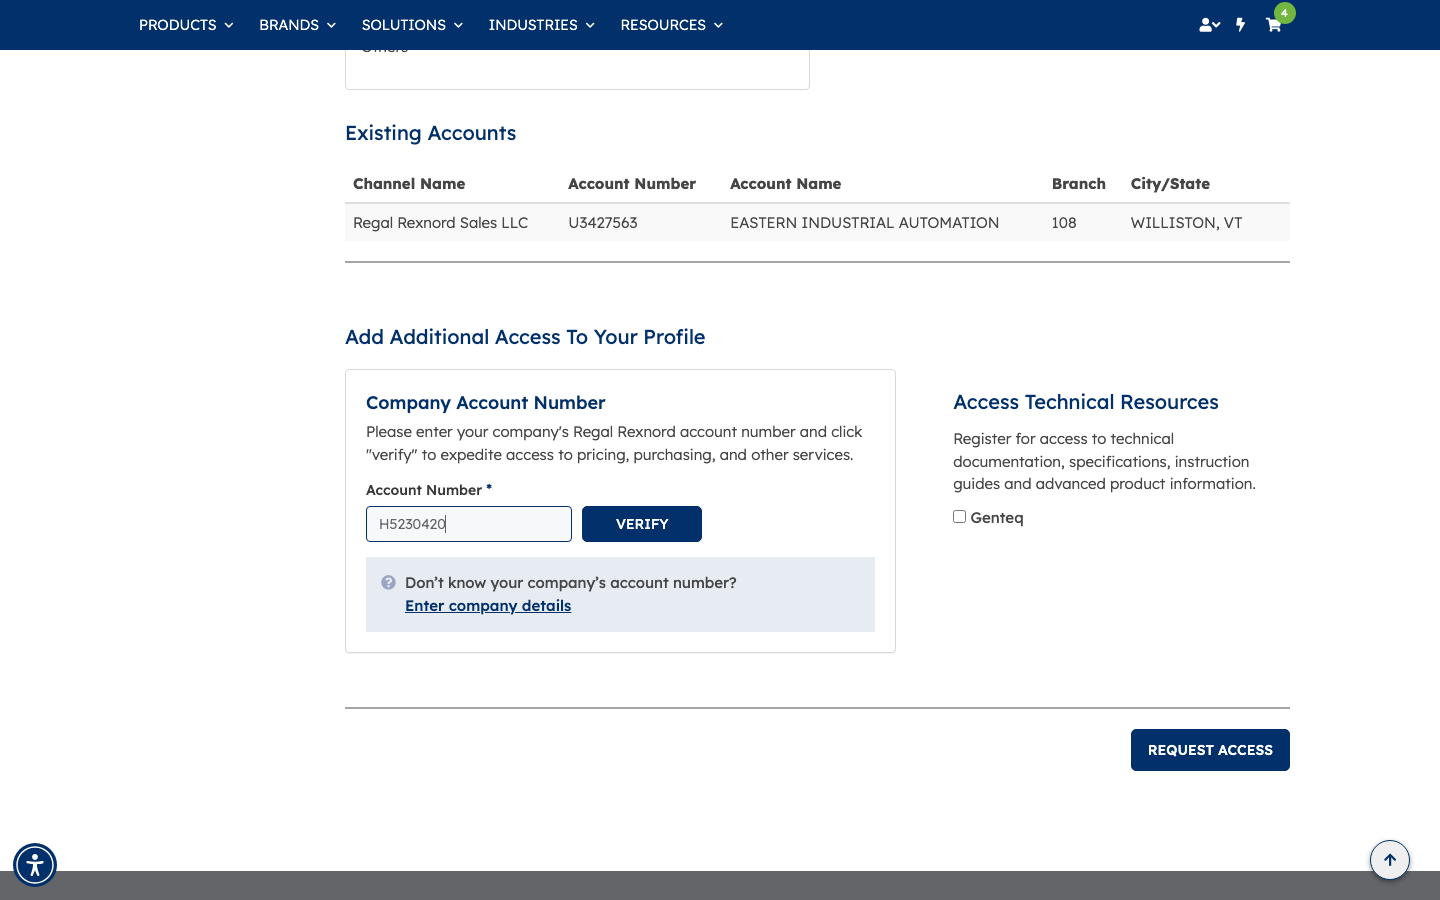Viewport: 1440px width, 900px height.
Task: Follow the Enter company details link
Action: [488, 606]
